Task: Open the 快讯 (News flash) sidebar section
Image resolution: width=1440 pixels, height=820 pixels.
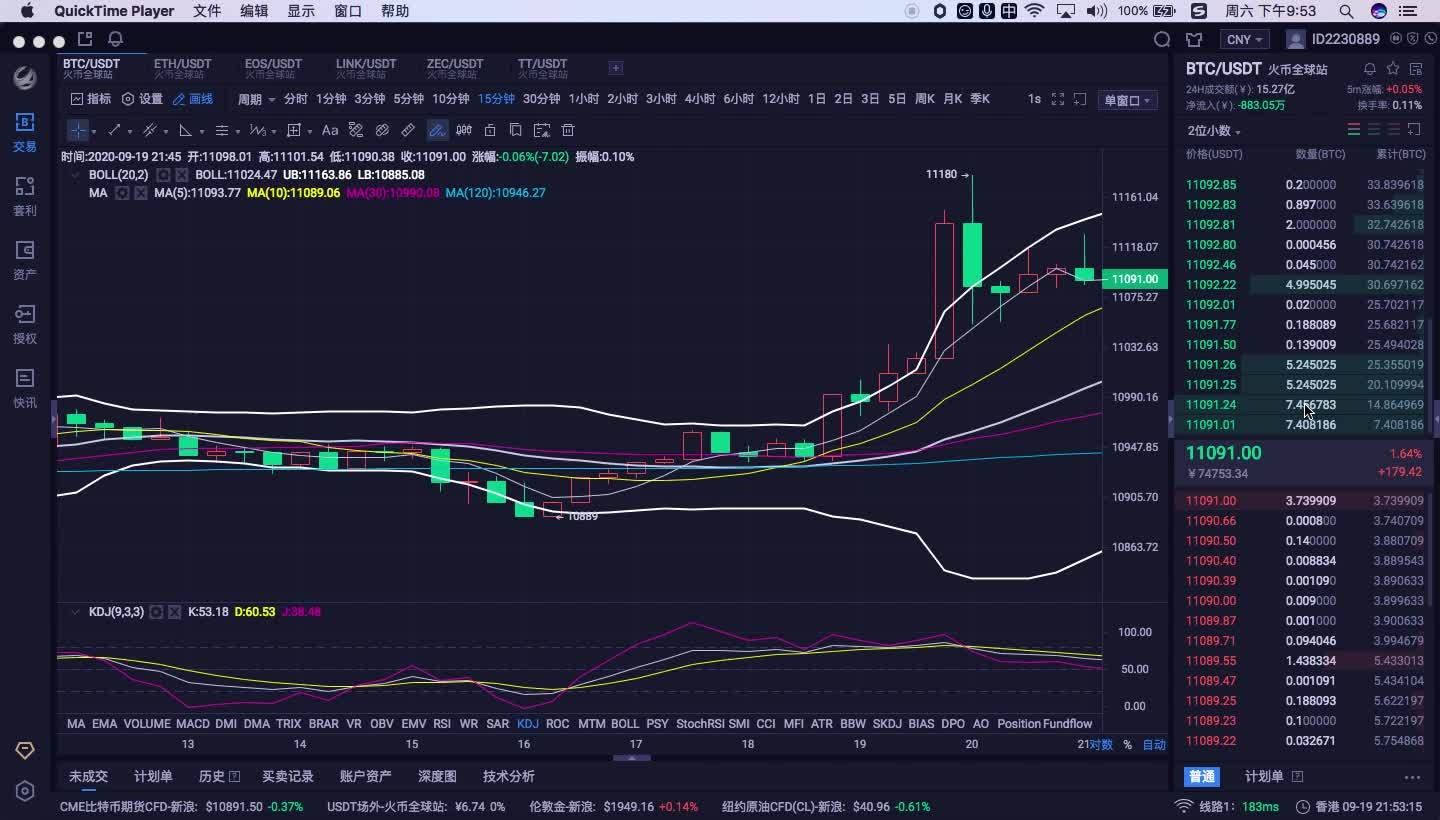Action: tap(25, 388)
